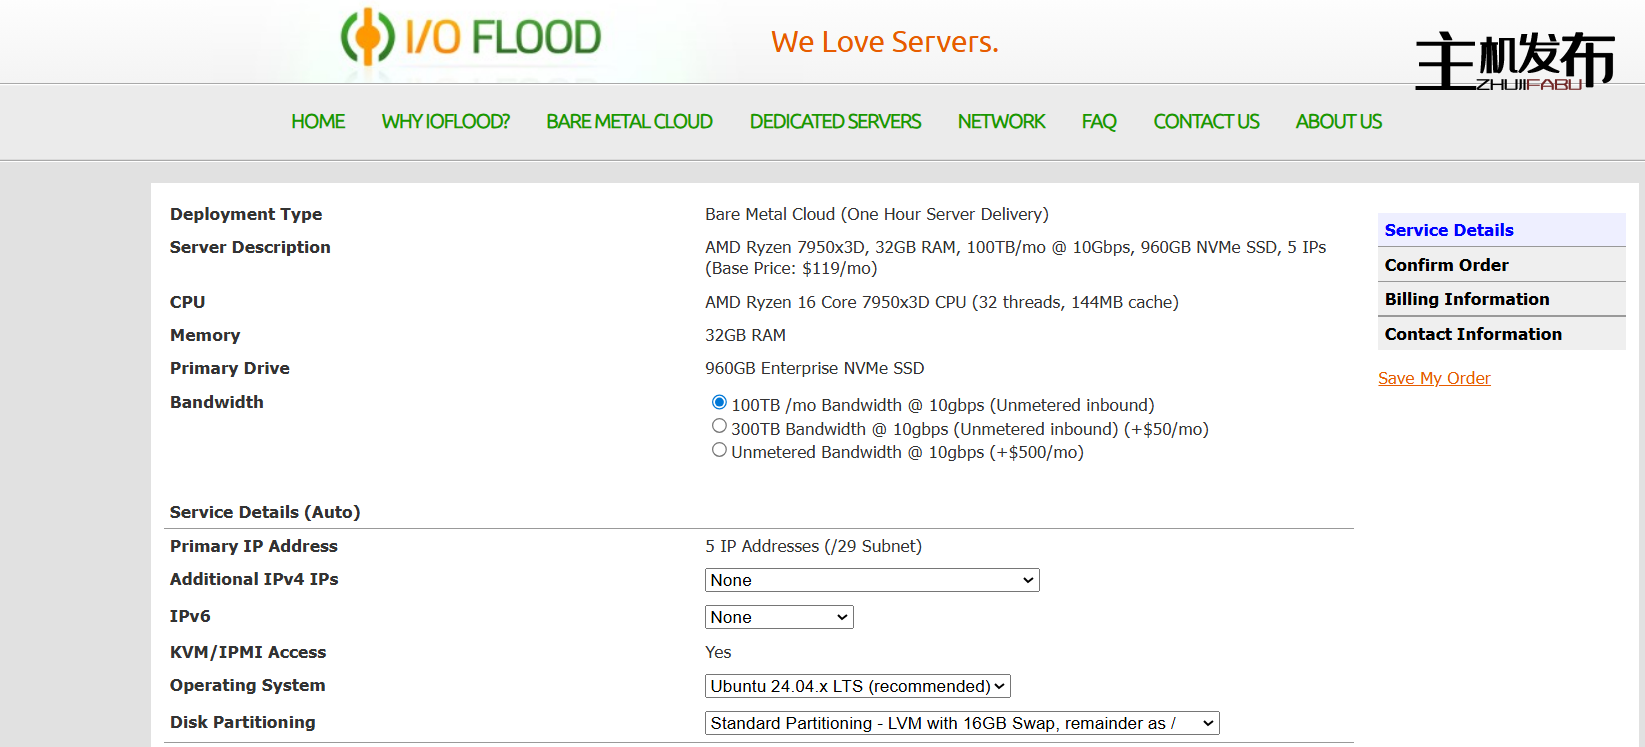Image resolution: width=1645 pixels, height=747 pixels.
Task: Click the Save My Order link
Action: pos(1433,378)
